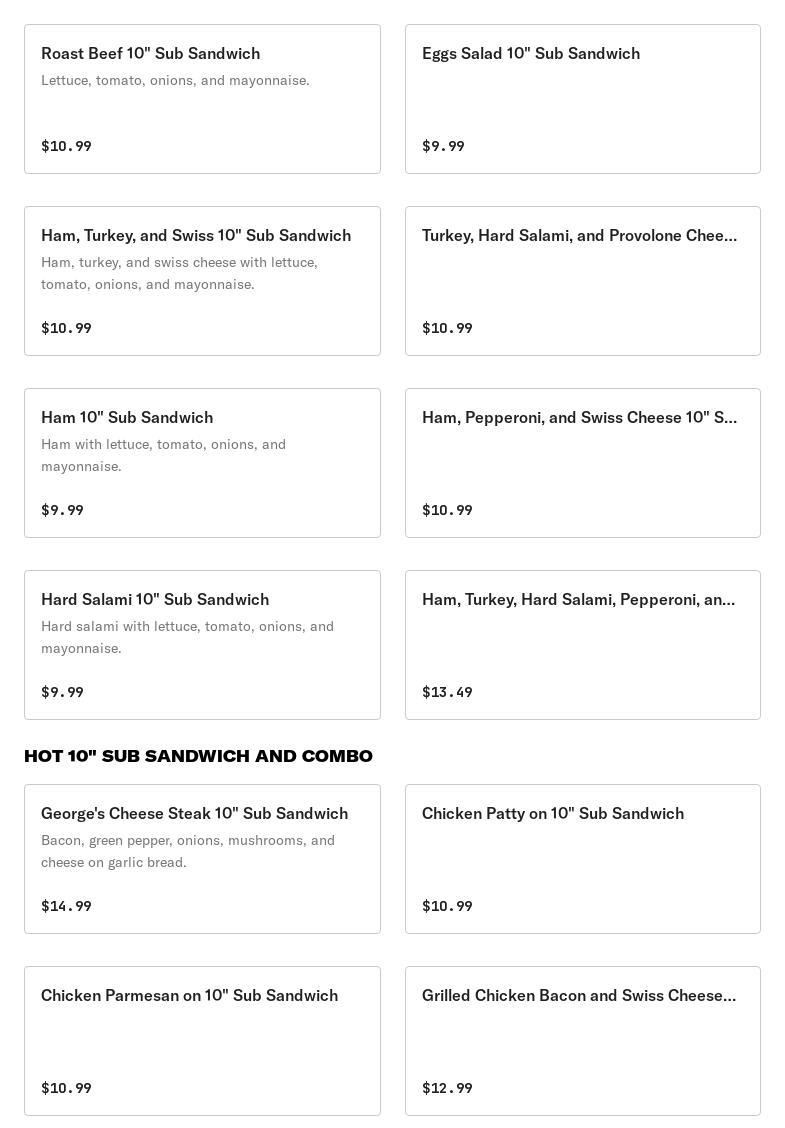
Task: Select Chicken Patty on 10" Sub Sandwich
Action: [x=553, y=814]
